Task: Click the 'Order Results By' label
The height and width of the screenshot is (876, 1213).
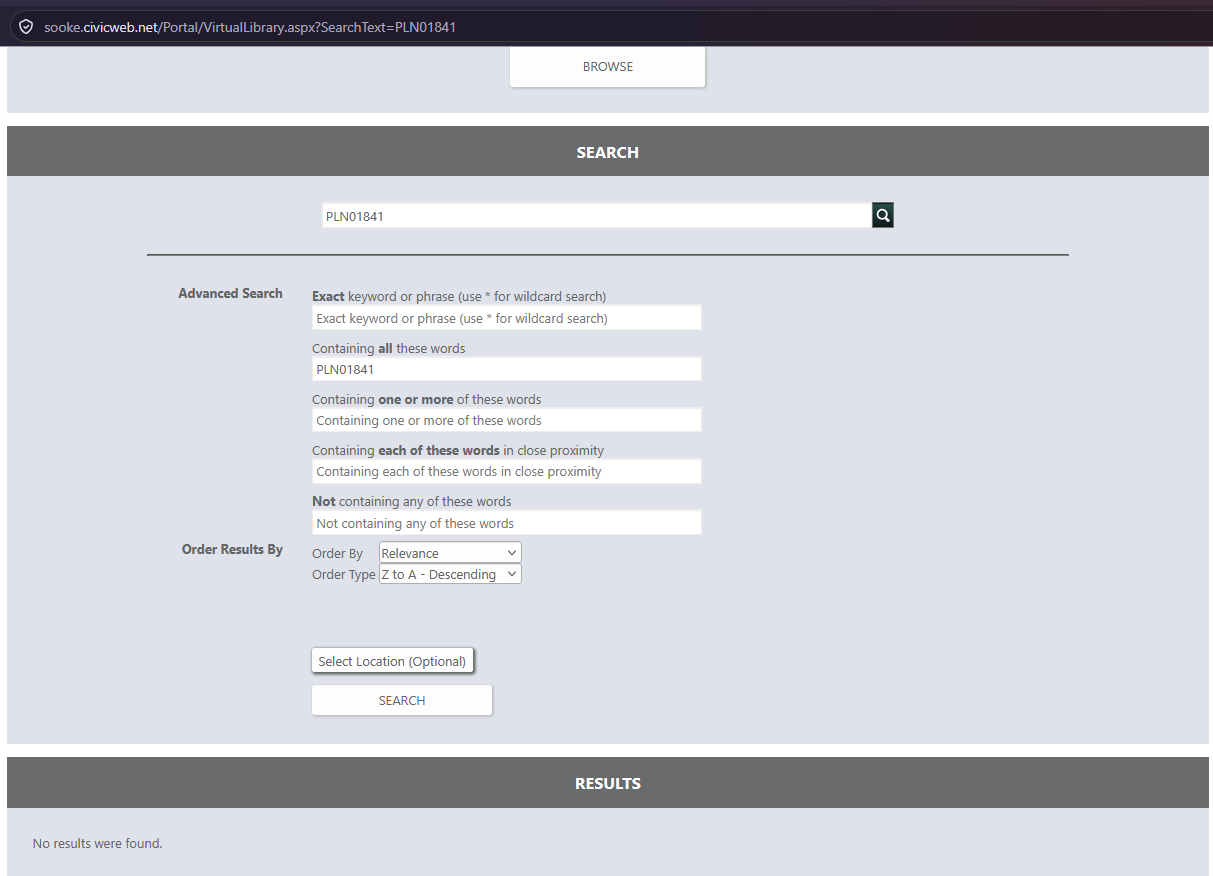Action: point(232,549)
